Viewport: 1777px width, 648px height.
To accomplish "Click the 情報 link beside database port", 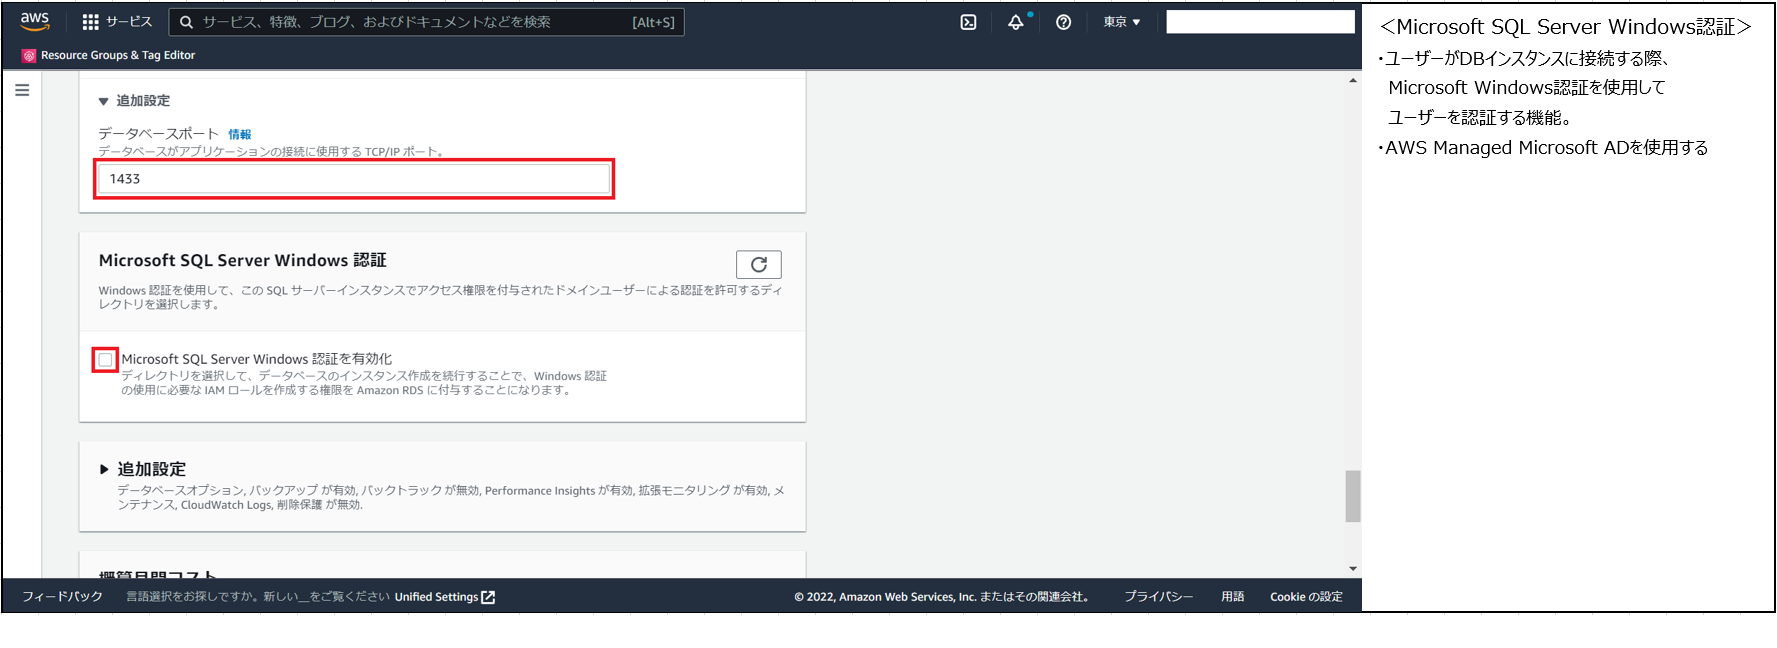I will pyautogui.click(x=240, y=134).
